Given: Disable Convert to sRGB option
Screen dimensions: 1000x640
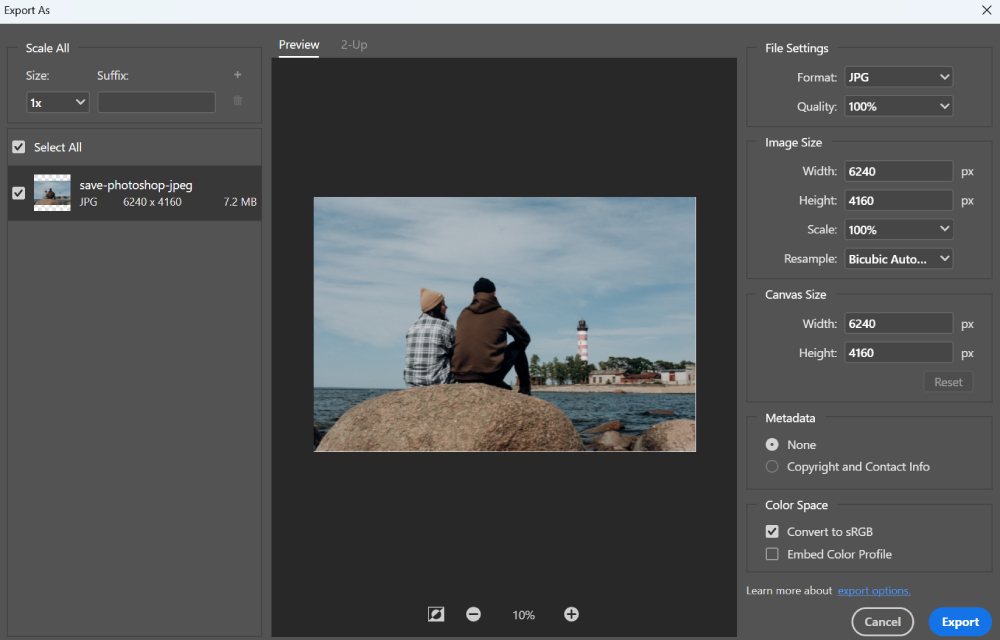Looking at the screenshot, I should [772, 532].
